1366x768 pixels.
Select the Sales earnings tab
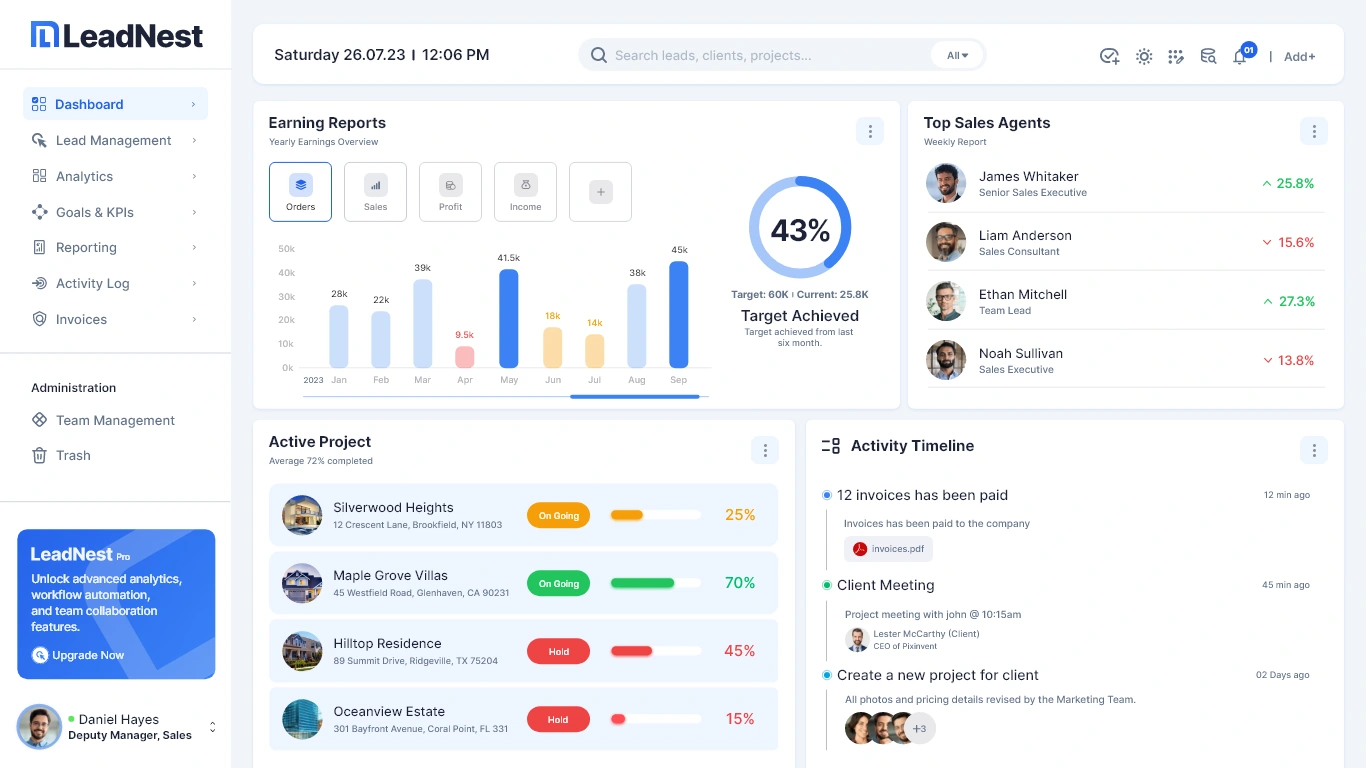click(375, 192)
